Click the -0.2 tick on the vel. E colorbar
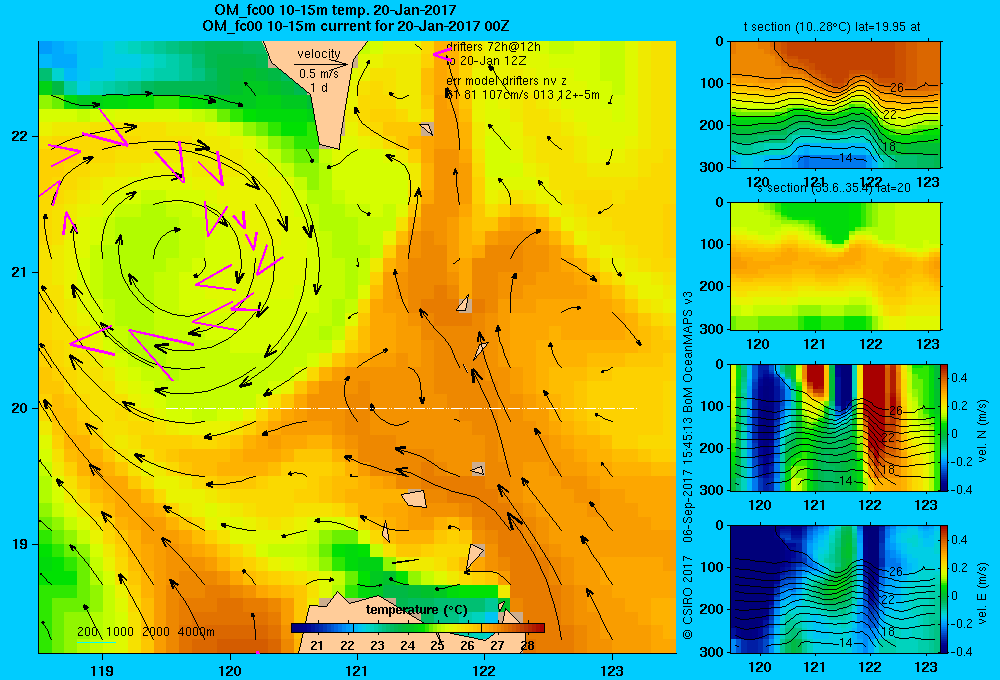 (x=961, y=623)
